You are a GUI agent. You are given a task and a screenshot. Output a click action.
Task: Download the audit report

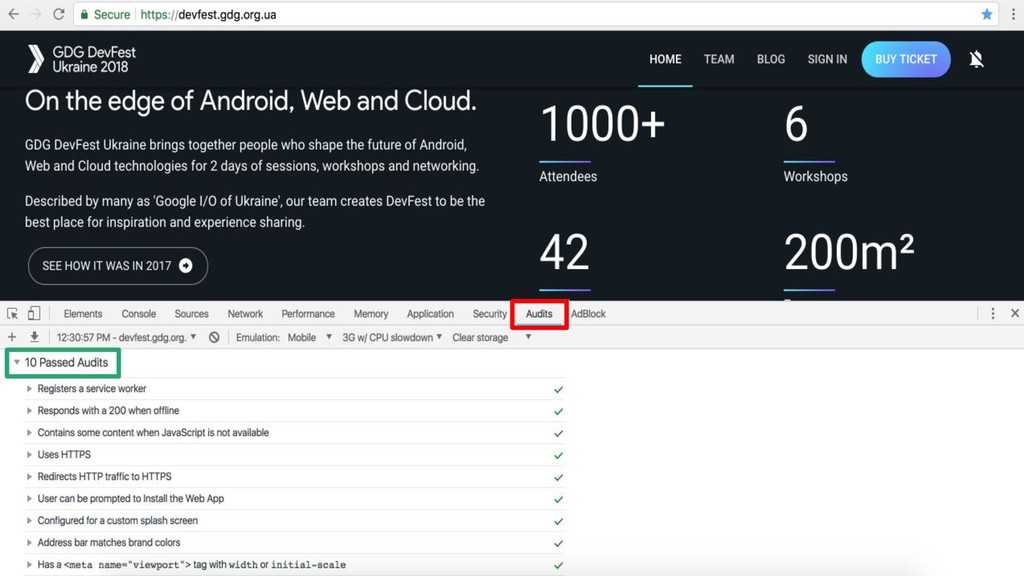[x=34, y=337]
